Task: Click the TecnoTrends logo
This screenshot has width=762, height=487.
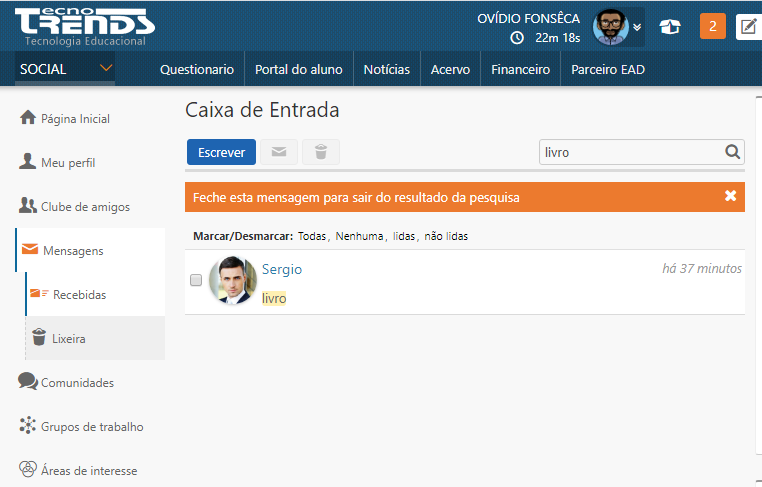Action: click(x=85, y=27)
